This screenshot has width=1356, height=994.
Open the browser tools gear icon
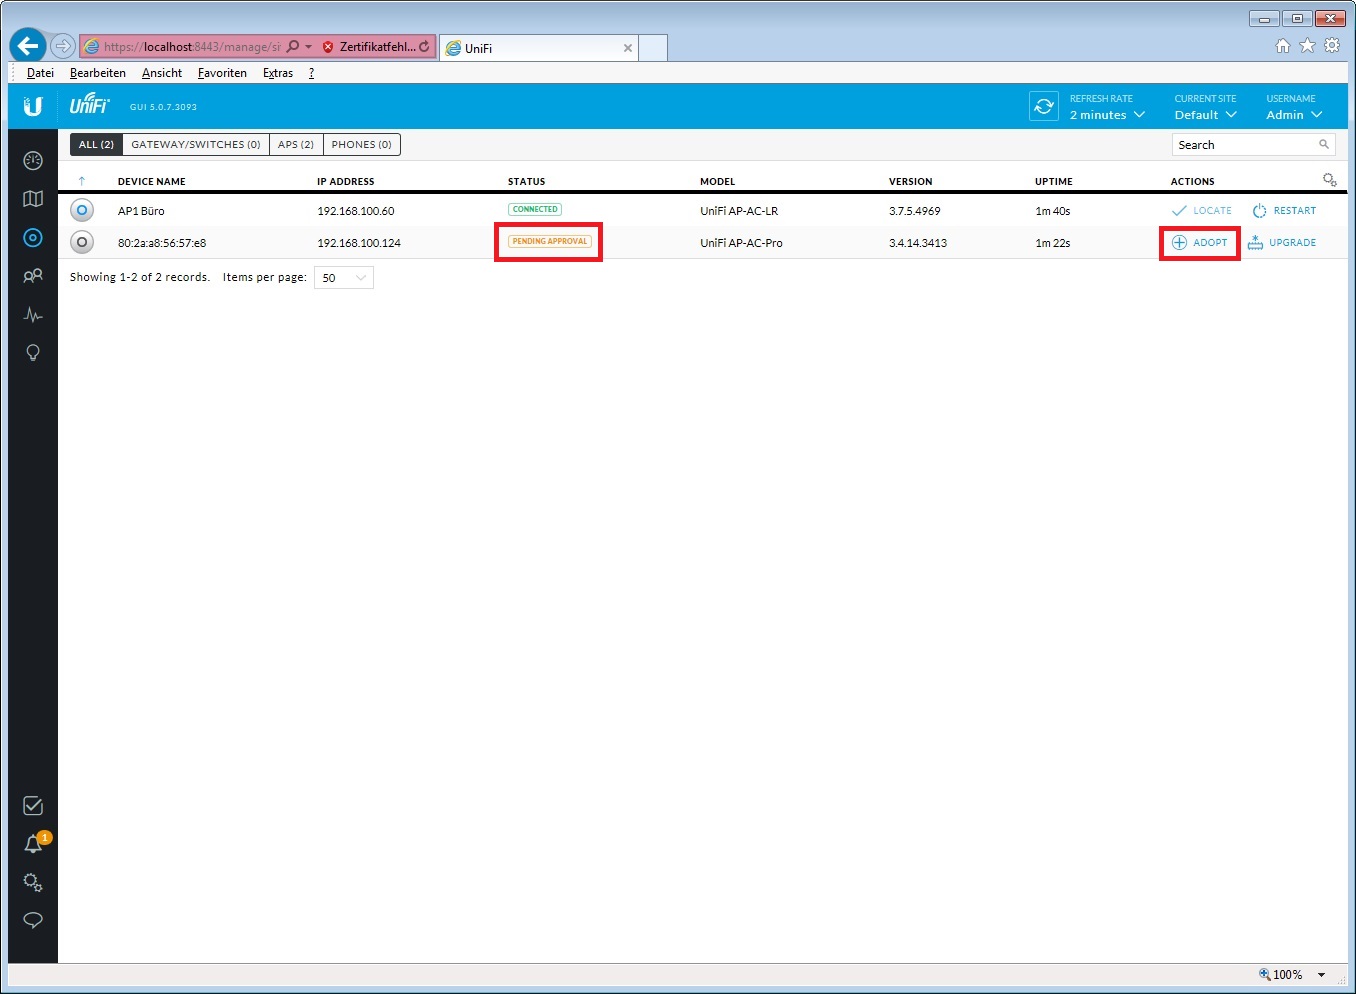(1332, 46)
